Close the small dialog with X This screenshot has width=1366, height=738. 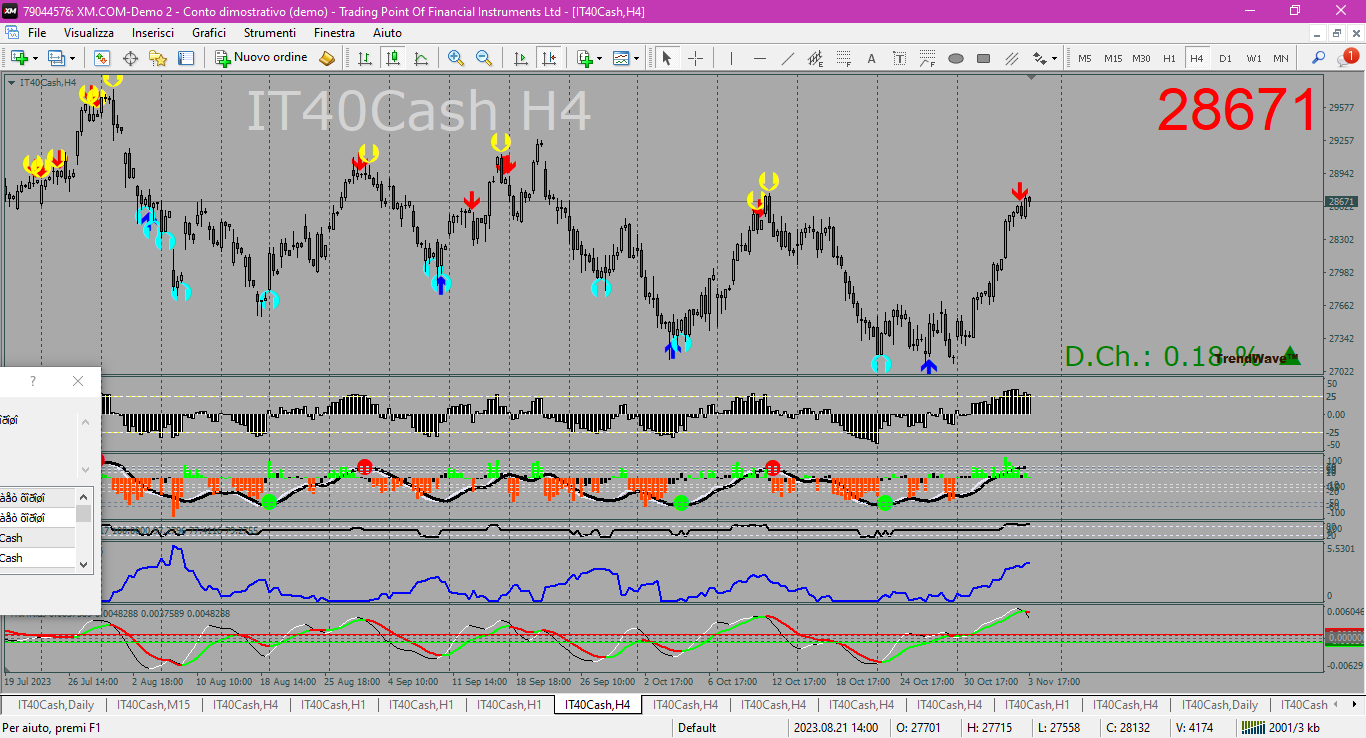78,381
